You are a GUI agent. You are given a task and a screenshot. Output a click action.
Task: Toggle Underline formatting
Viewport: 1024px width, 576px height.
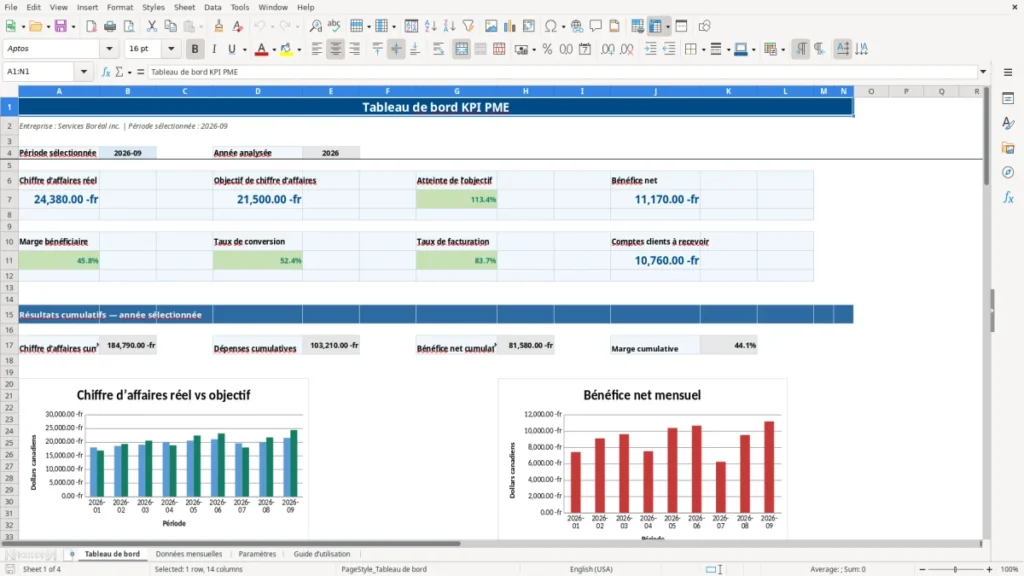[x=232, y=49]
